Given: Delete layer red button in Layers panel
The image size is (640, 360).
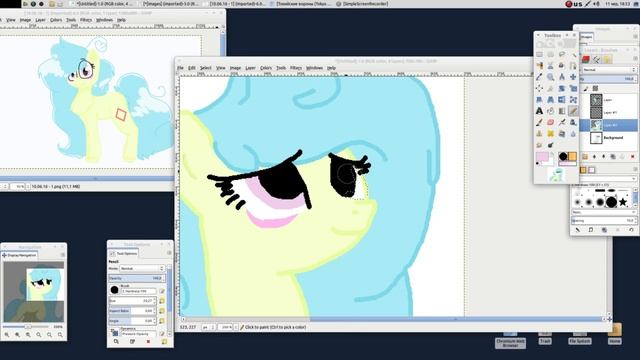Looking at the screenshot, I should pyautogui.click(x=632, y=156).
